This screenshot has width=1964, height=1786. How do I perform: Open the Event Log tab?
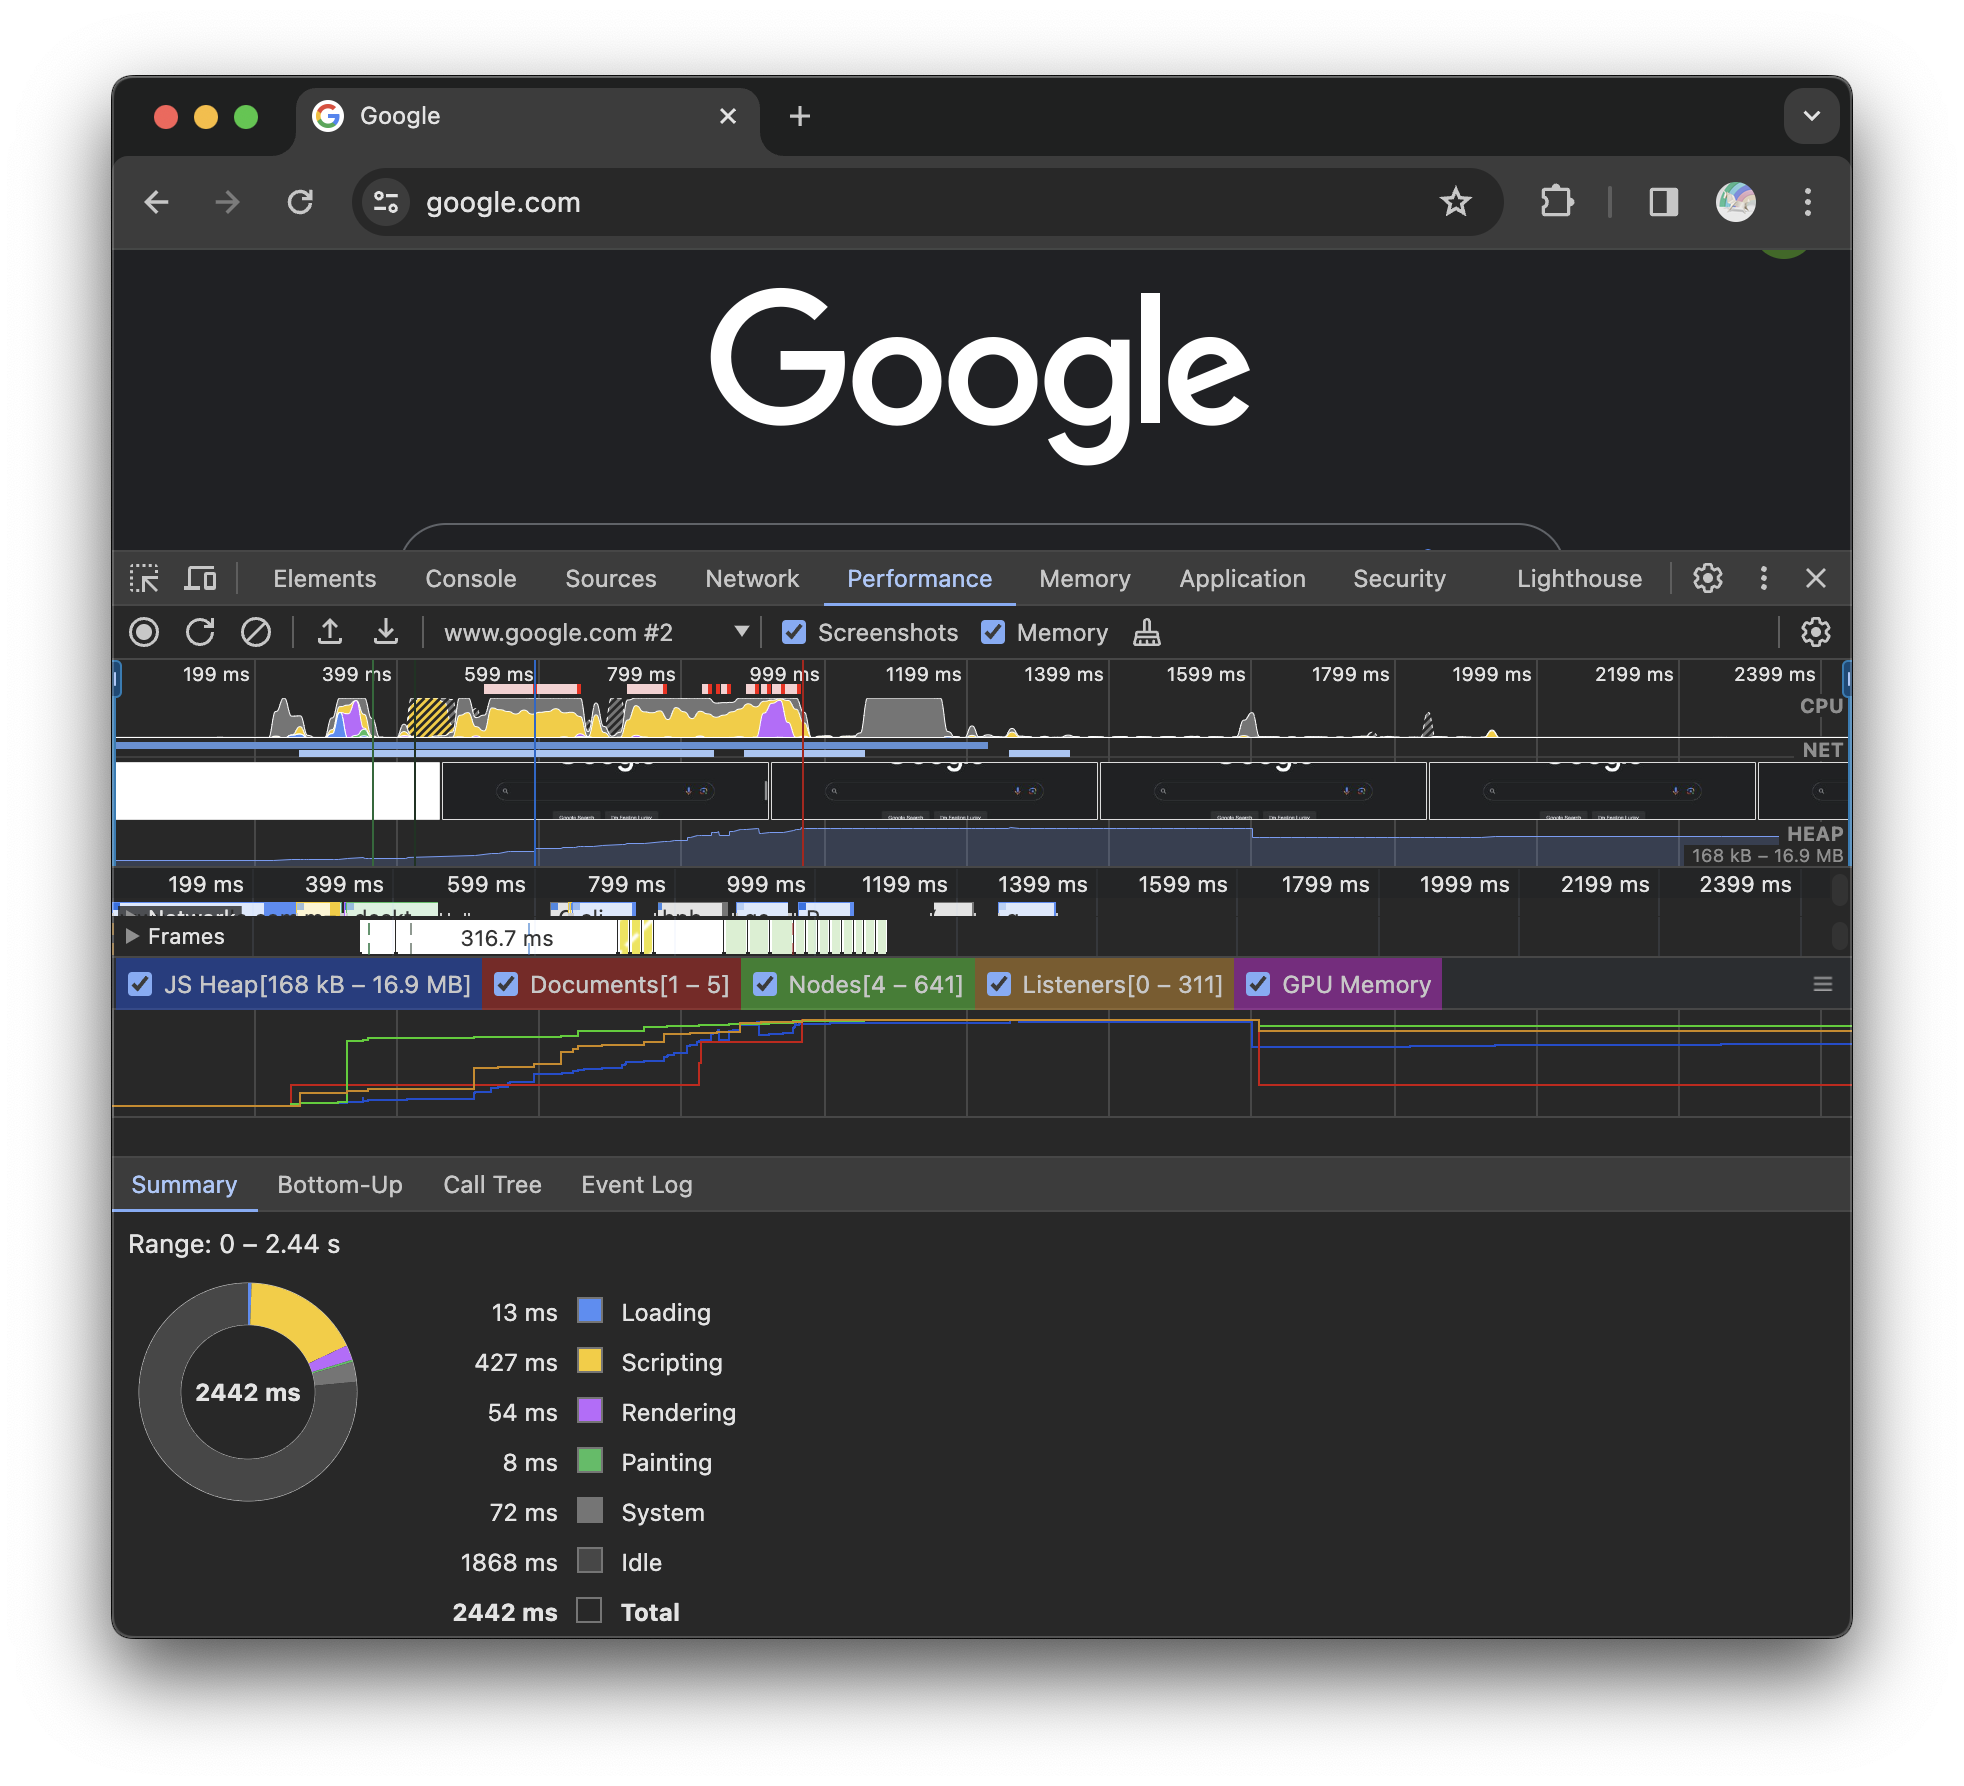pyautogui.click(x=637, y=1184)
